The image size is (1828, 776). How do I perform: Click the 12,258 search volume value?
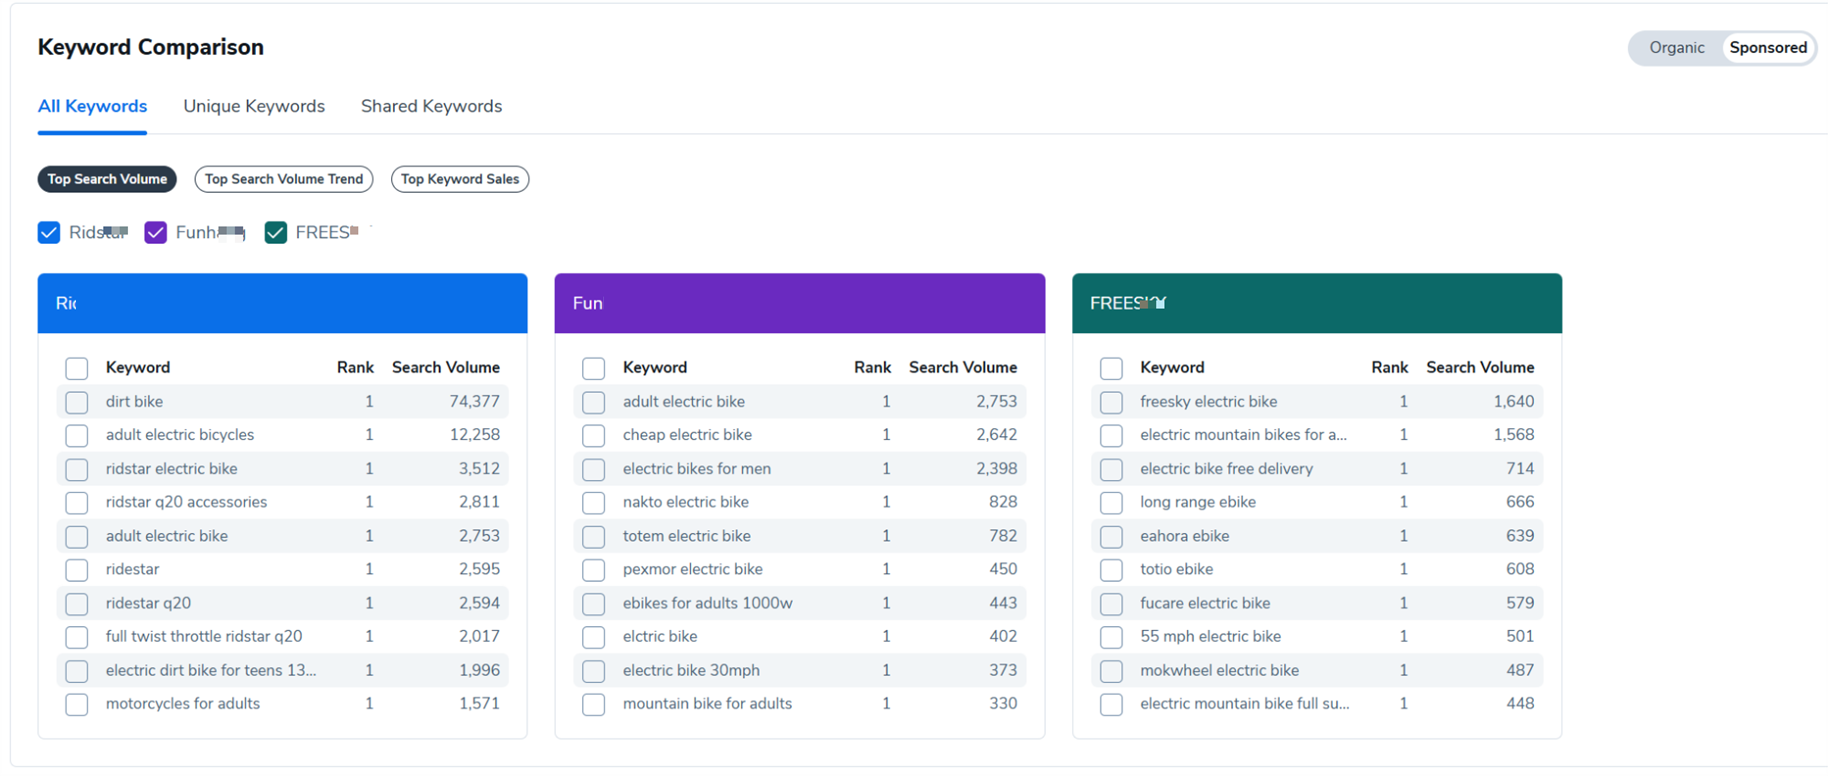474,435
